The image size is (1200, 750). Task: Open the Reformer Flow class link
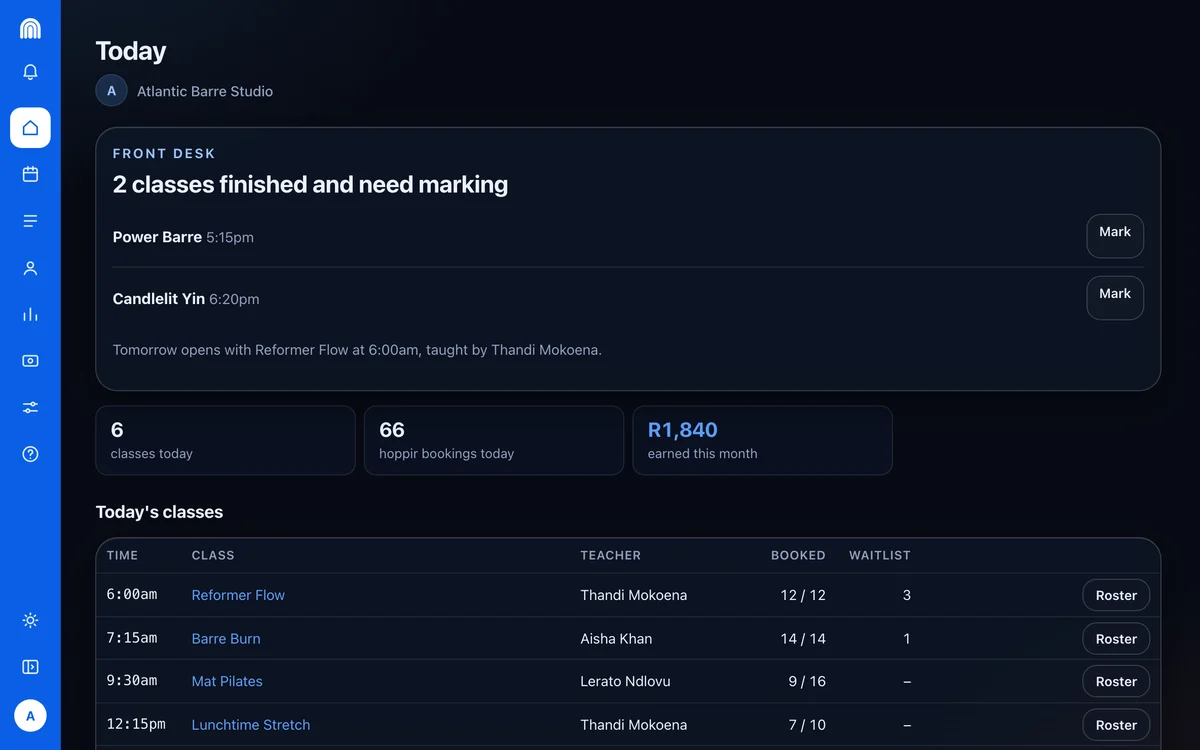tap(238, 595)
